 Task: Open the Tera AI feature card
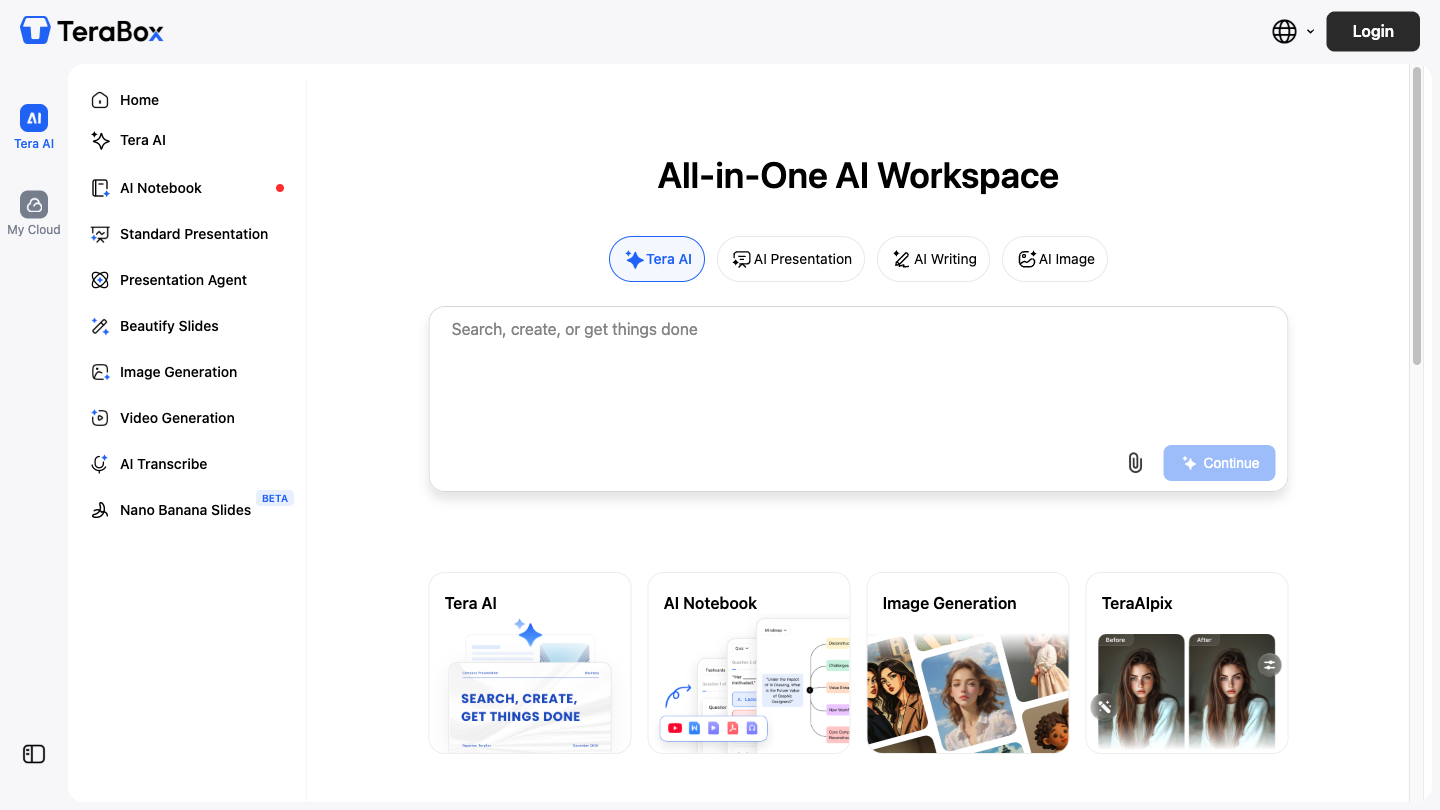(530, 662)
